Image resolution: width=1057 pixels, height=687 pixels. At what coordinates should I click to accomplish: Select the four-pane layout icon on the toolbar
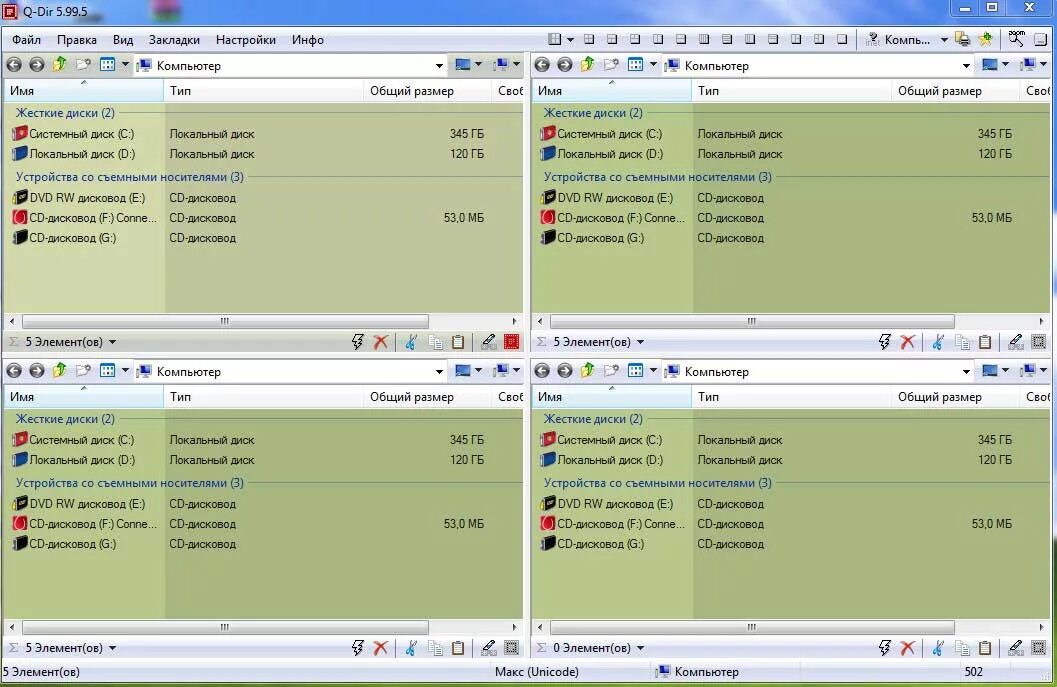pos(556,39)
